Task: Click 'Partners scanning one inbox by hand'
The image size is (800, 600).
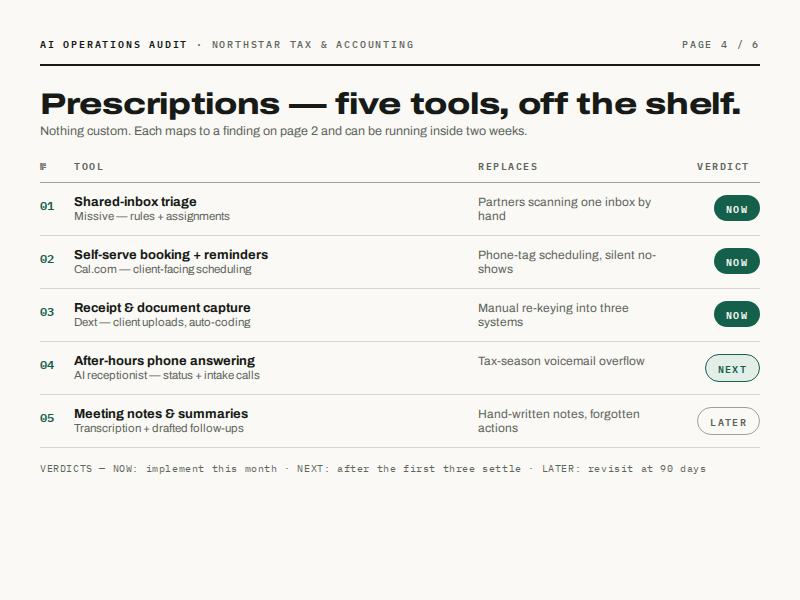Action: (564, 209)
